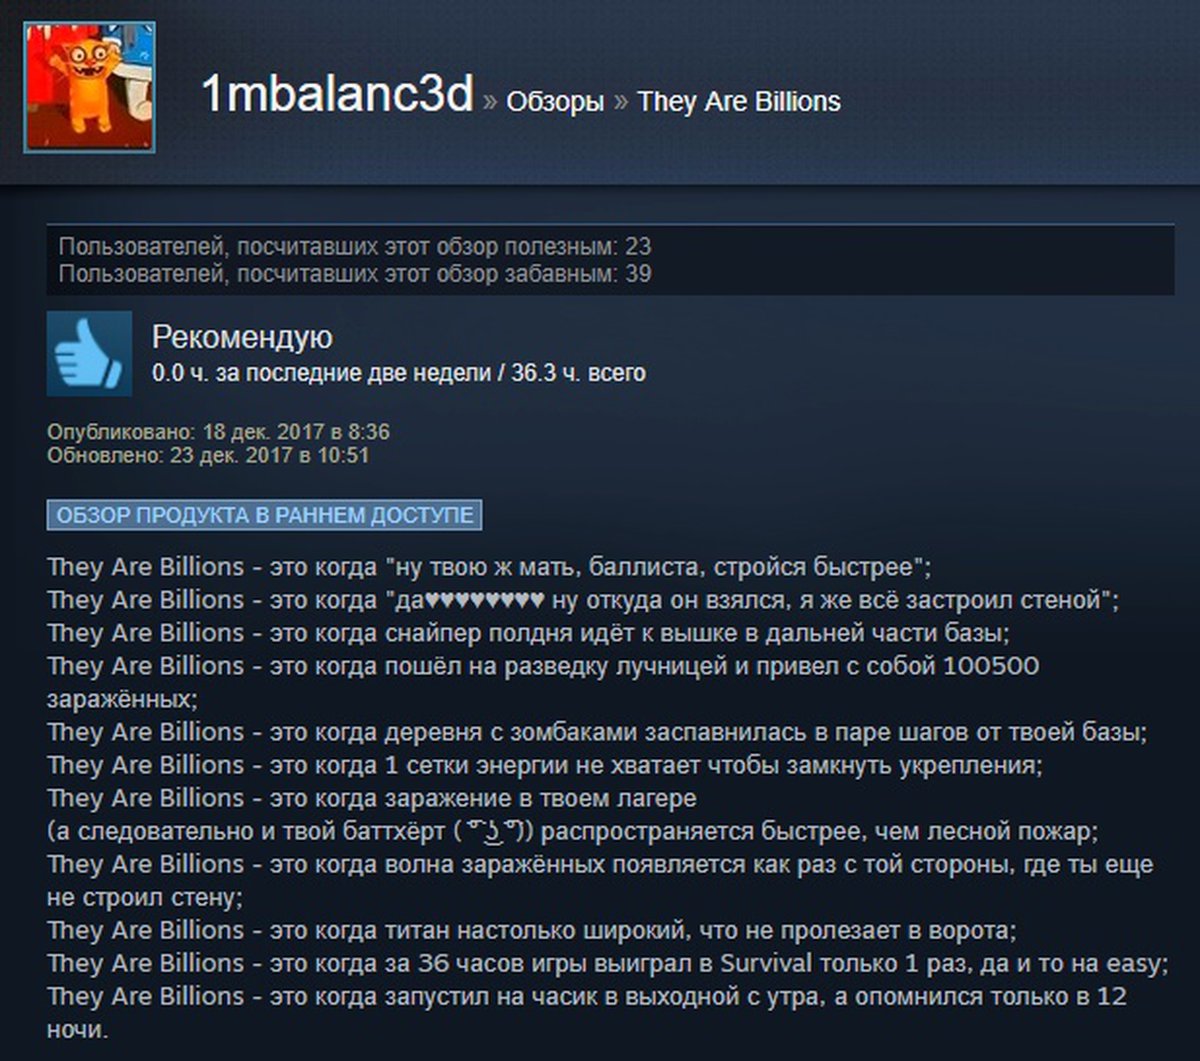Click the ОБЗОР ПРОДУКТА В РАННЕМ ДОСТУПЕ badge
Viewport: 1200px width, 1061px height.
[265, 515]
